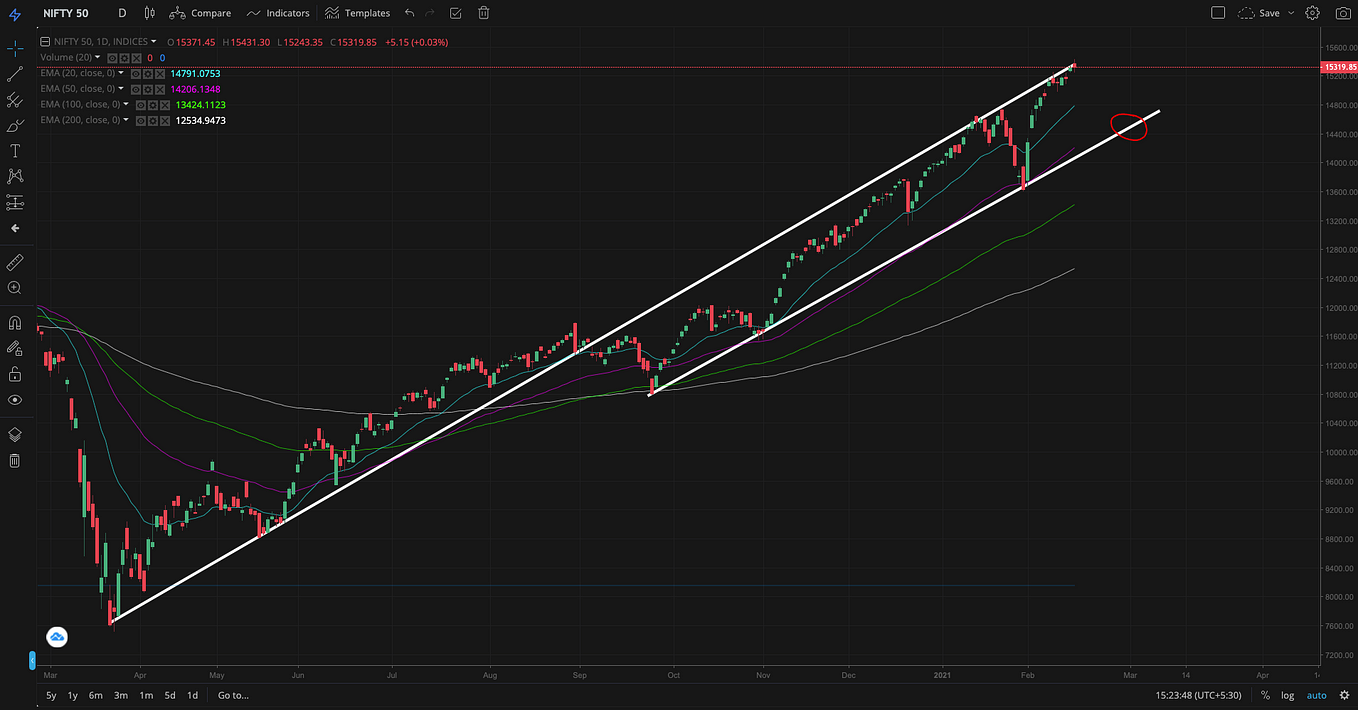1358x710 pixels.
Task: Select the prediction and measurement tool
Action: click(15, 202)
